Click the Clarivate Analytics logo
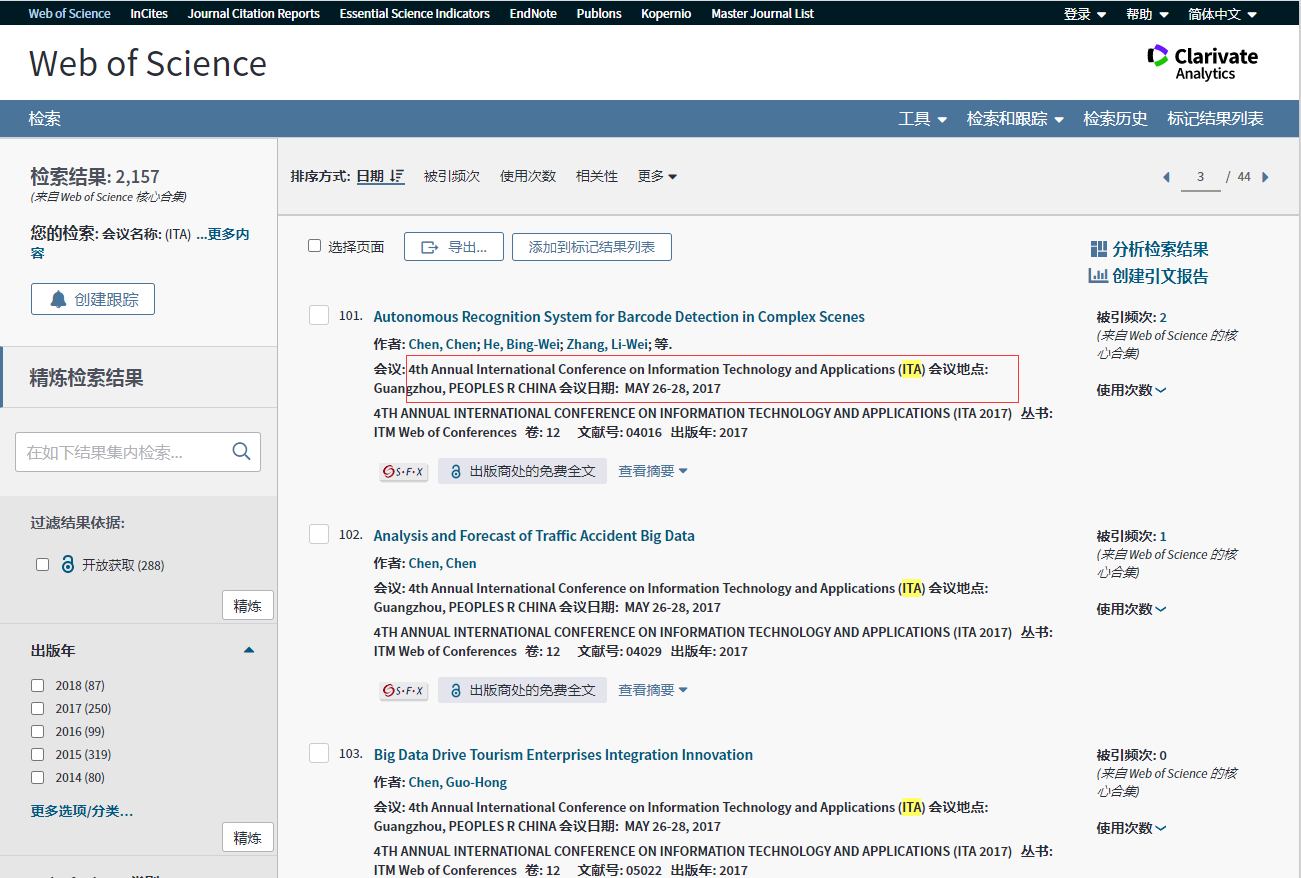 (x=1202, y=62)
